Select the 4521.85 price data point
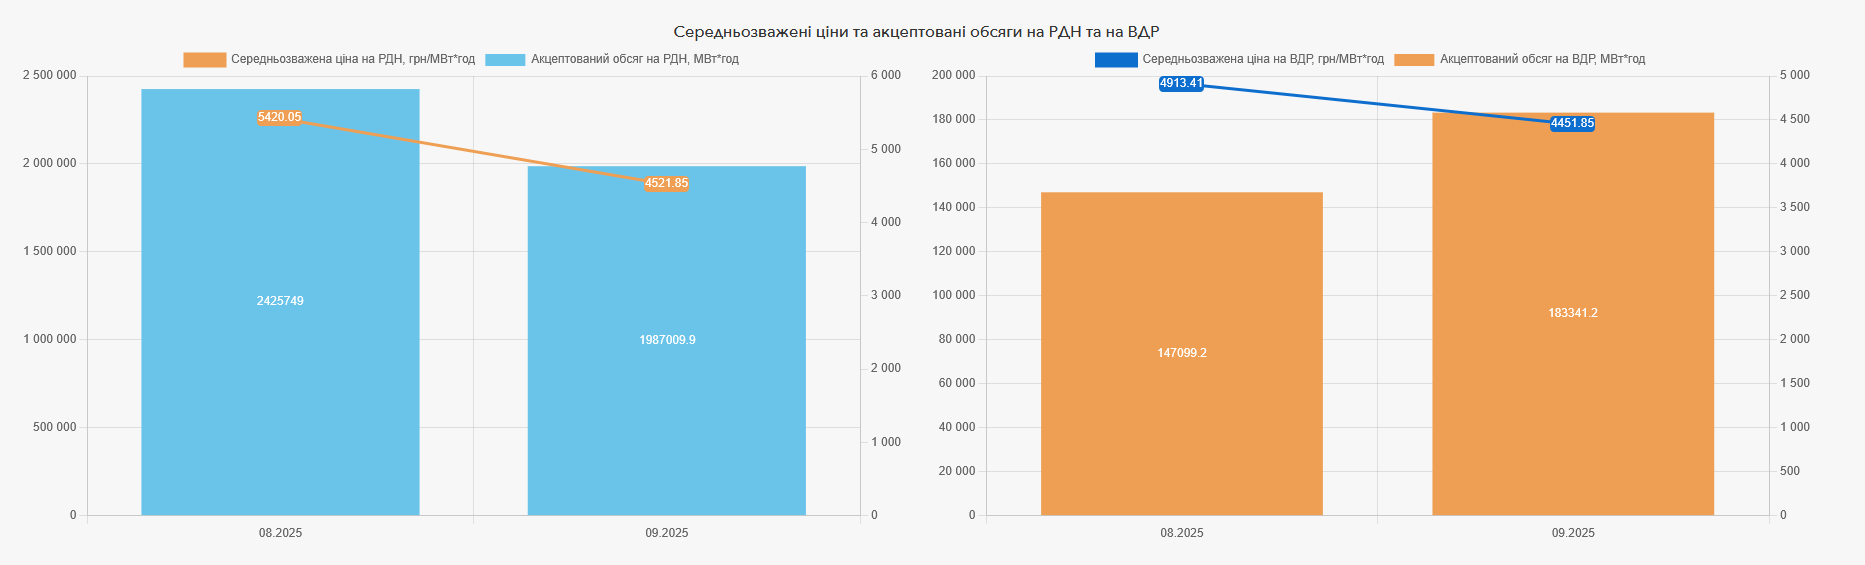The width and height of the screenshot is (1865, 565). pyautogui.click(x=666, y=183)
